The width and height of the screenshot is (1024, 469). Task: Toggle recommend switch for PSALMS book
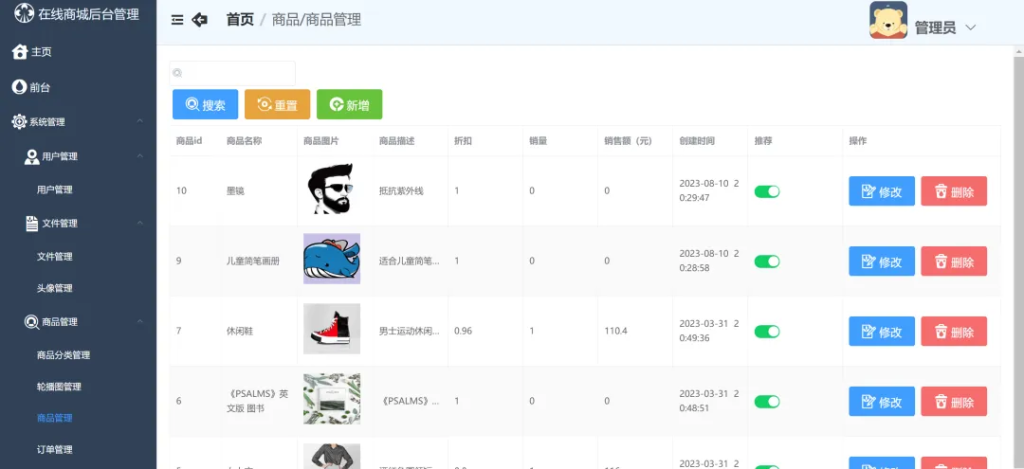(767, 401)
